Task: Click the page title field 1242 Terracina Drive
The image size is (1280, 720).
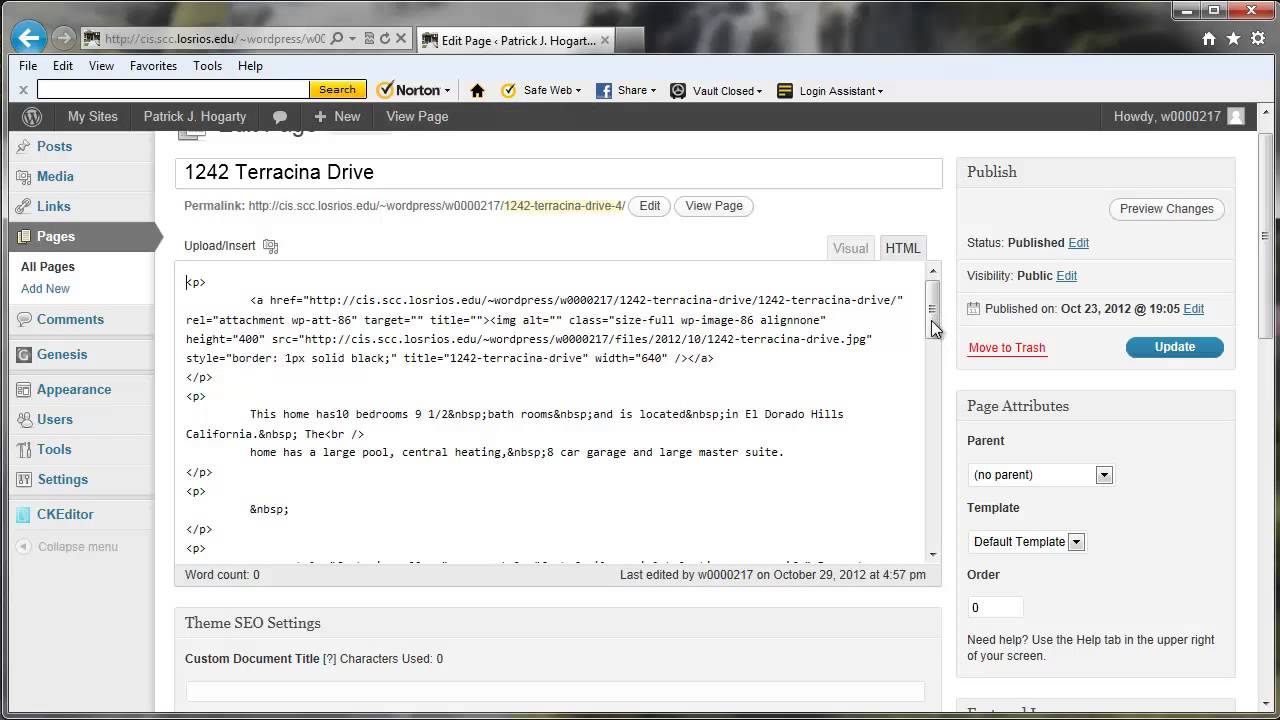Action: pyautogui.click(x=559, y=172)
